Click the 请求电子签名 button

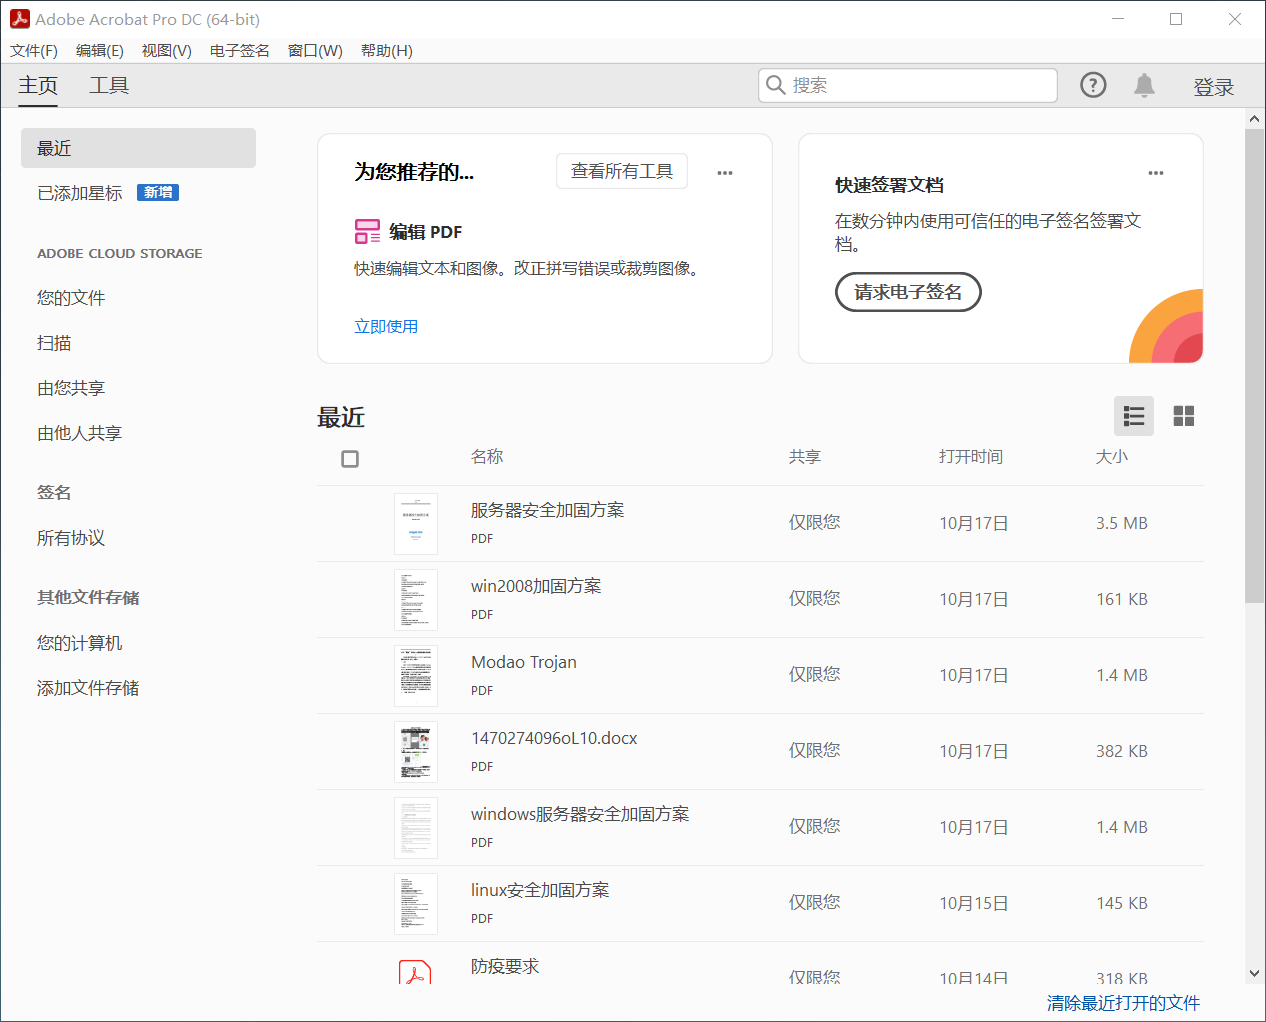(x=908, y=292)
